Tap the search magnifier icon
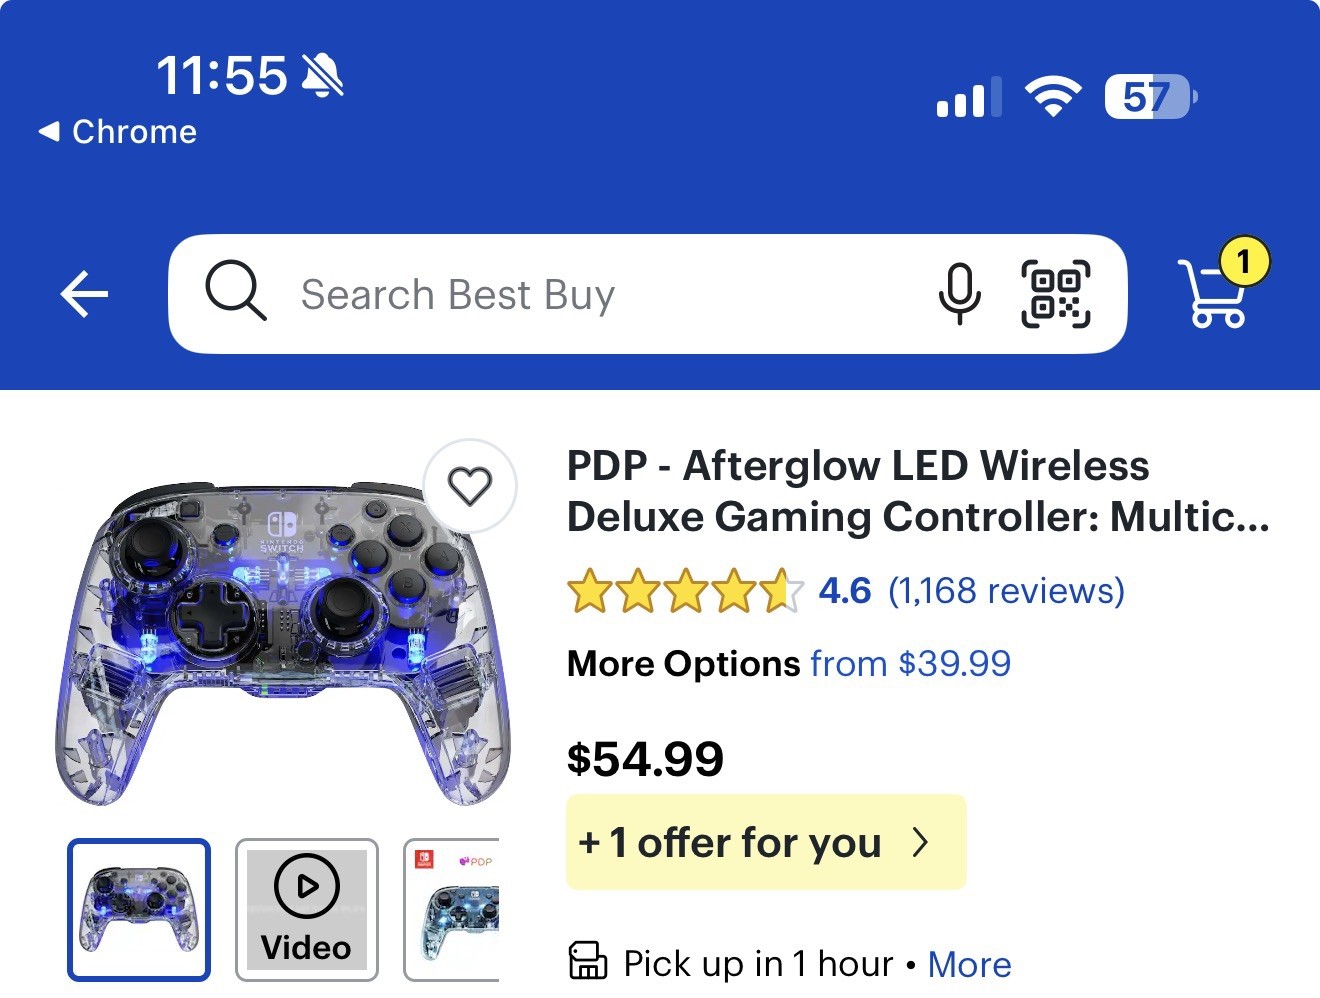1320x998 pixels. coord(236,290)
